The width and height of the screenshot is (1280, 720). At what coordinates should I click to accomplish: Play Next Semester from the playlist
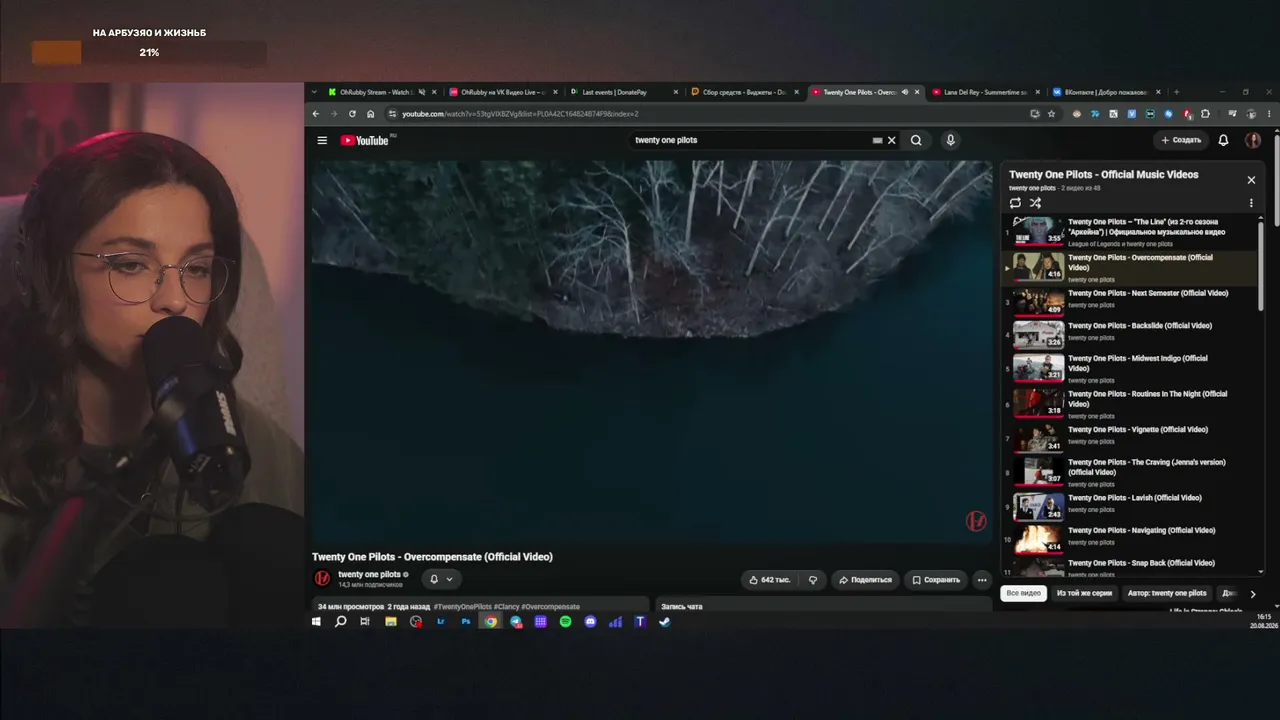point(1130,299)
